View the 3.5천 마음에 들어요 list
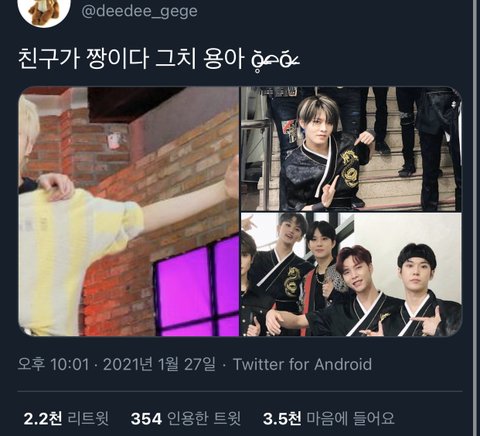 329,418
